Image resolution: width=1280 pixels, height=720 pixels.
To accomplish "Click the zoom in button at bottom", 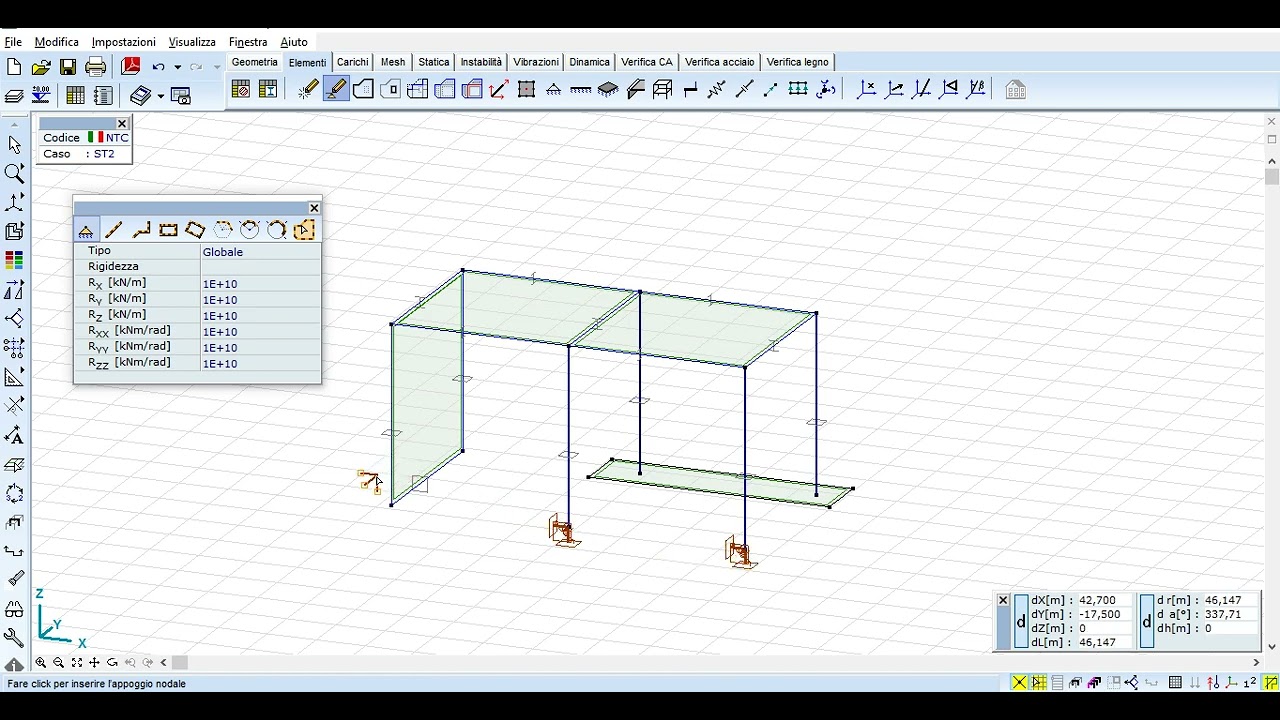I will (x=41, y=663).
